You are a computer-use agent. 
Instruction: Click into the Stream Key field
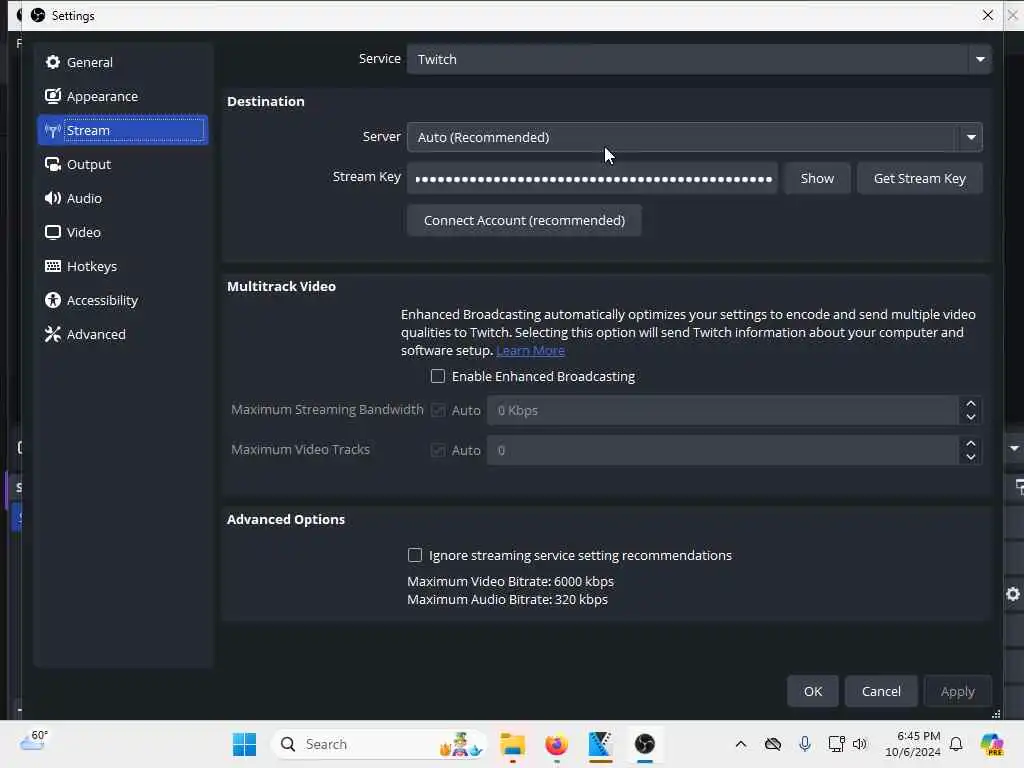(x=592, y=178)
